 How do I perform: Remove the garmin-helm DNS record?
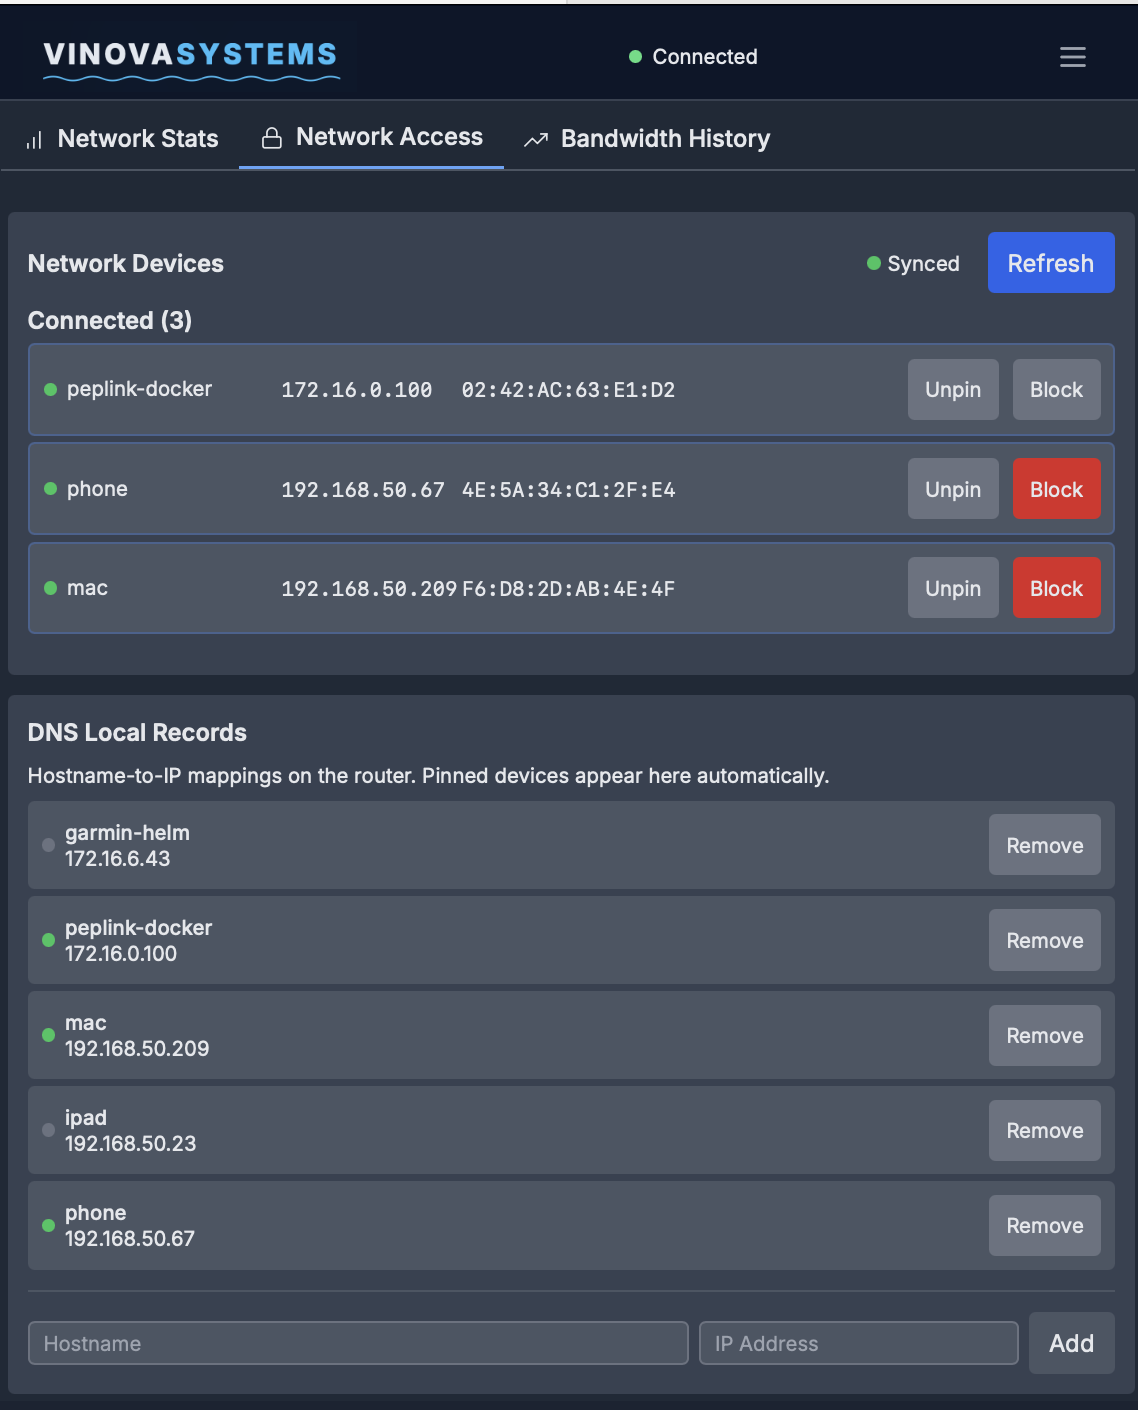click(1044, 845)
